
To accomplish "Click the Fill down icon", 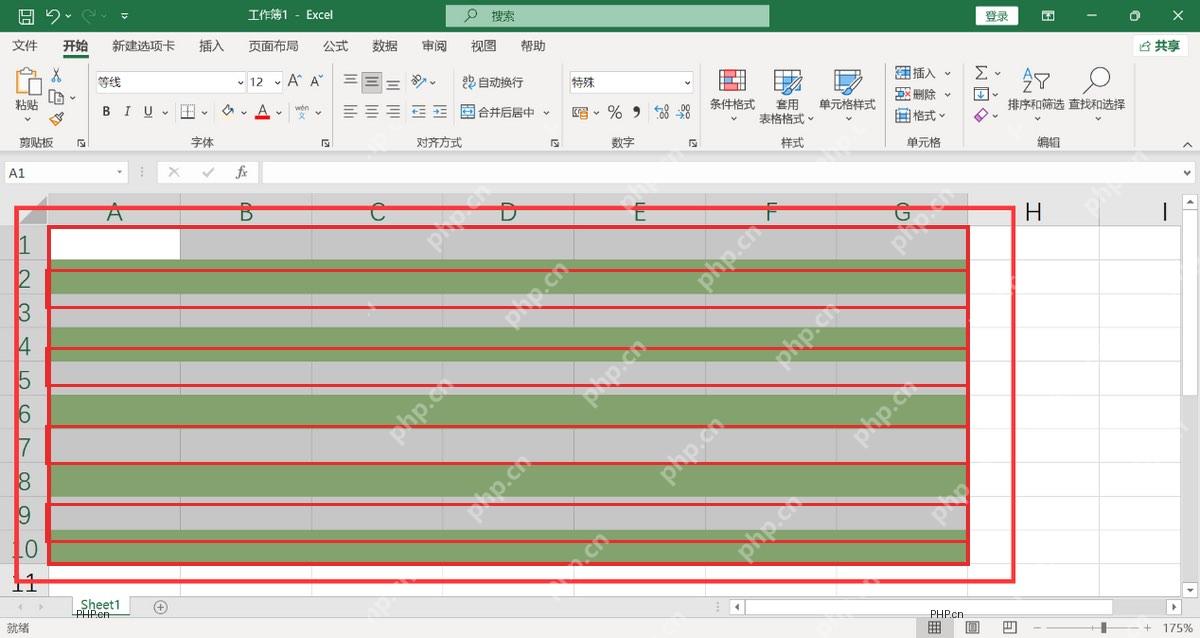I will pos(981,94).
